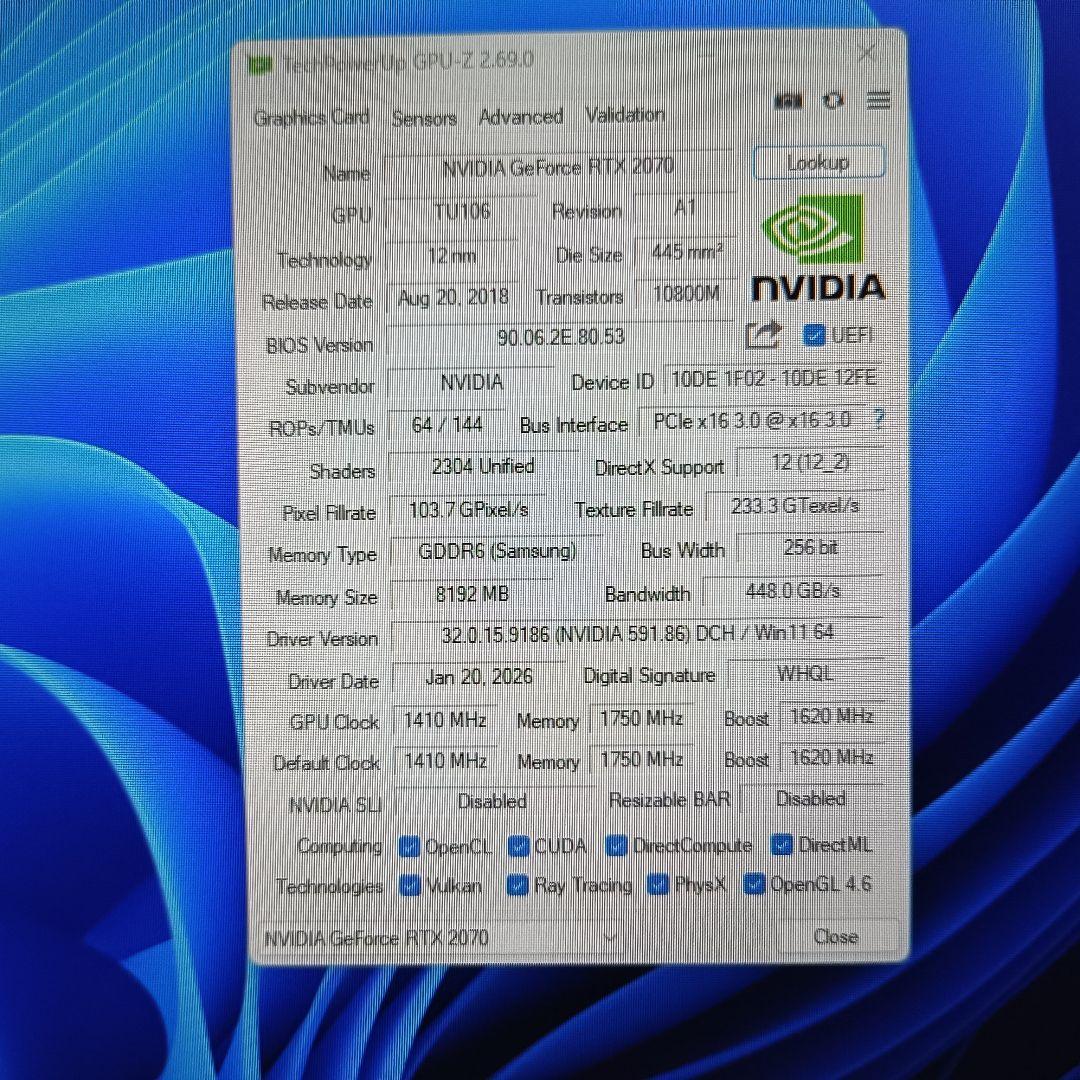
Task: Click the Die Size value 445 mm²
Action: tap(686, 252)
